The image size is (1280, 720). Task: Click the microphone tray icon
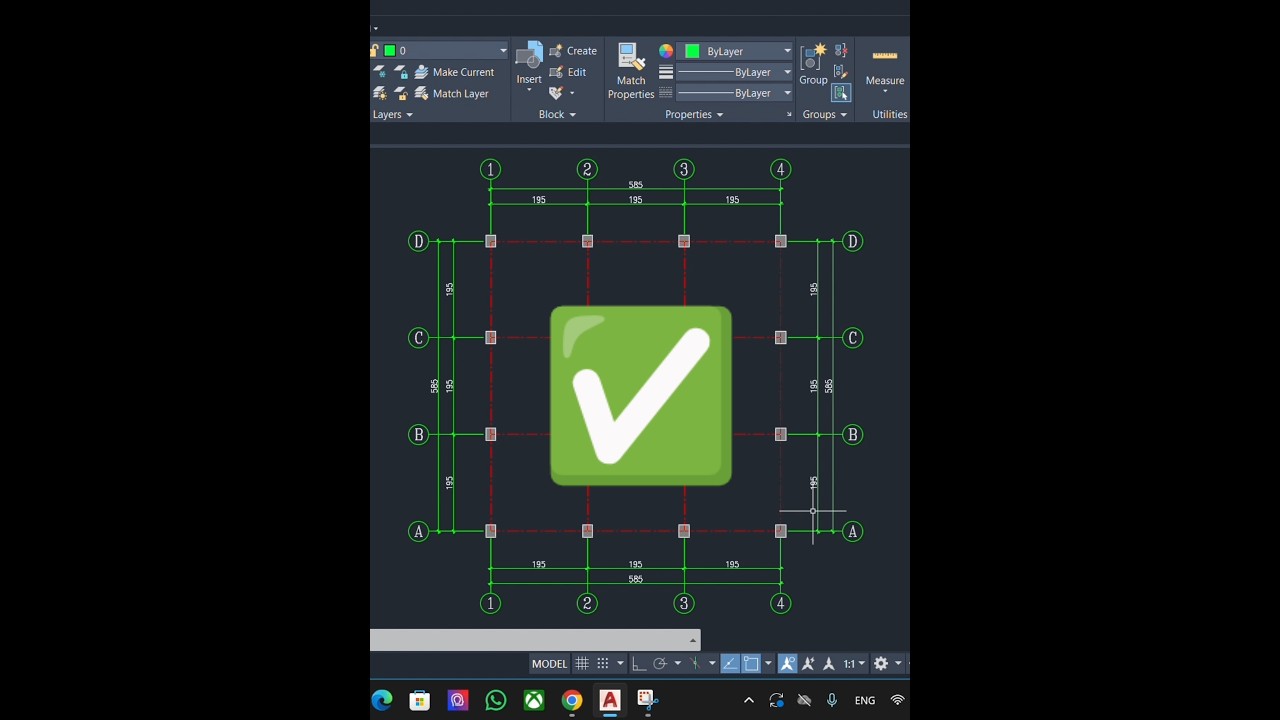pyautogui.click(x=831, y=700)
